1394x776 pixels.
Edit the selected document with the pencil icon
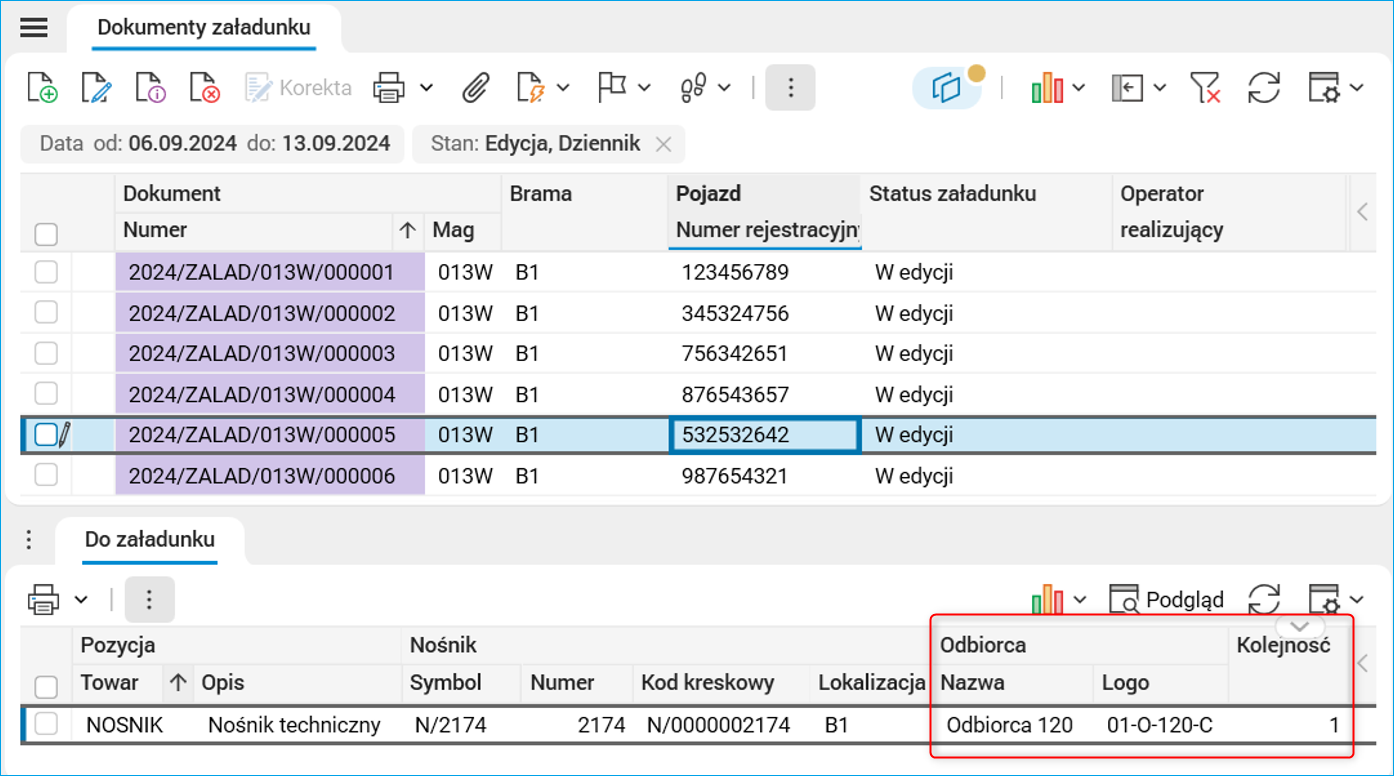coord(97,88)
